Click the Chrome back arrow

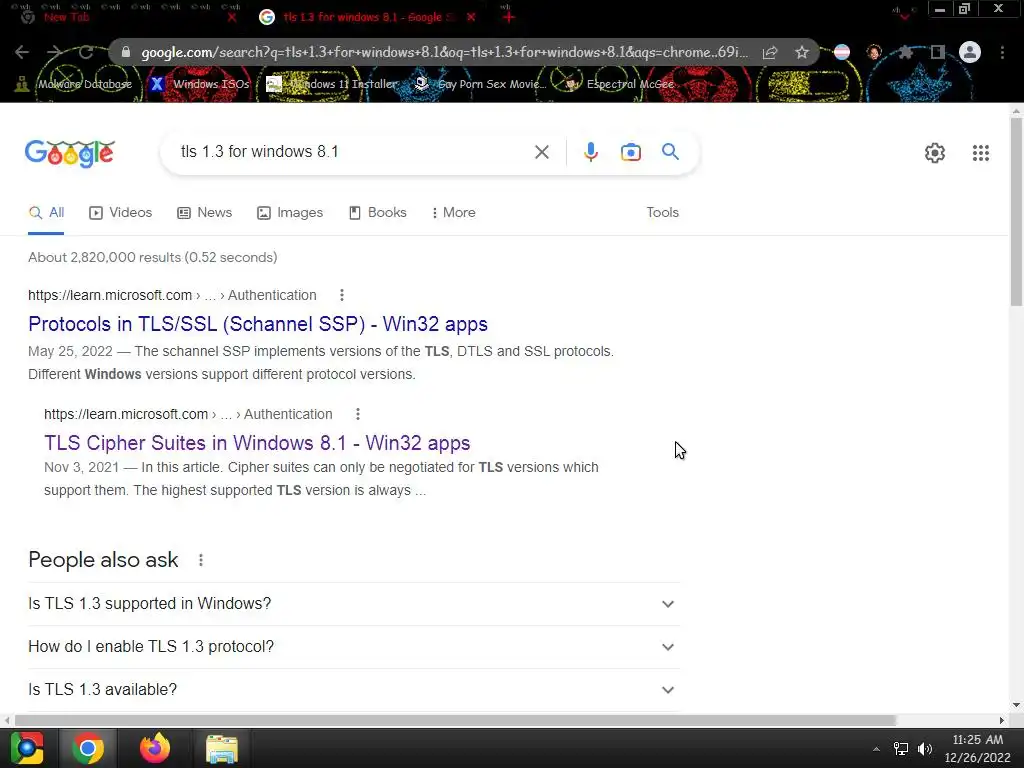[22, 52]
